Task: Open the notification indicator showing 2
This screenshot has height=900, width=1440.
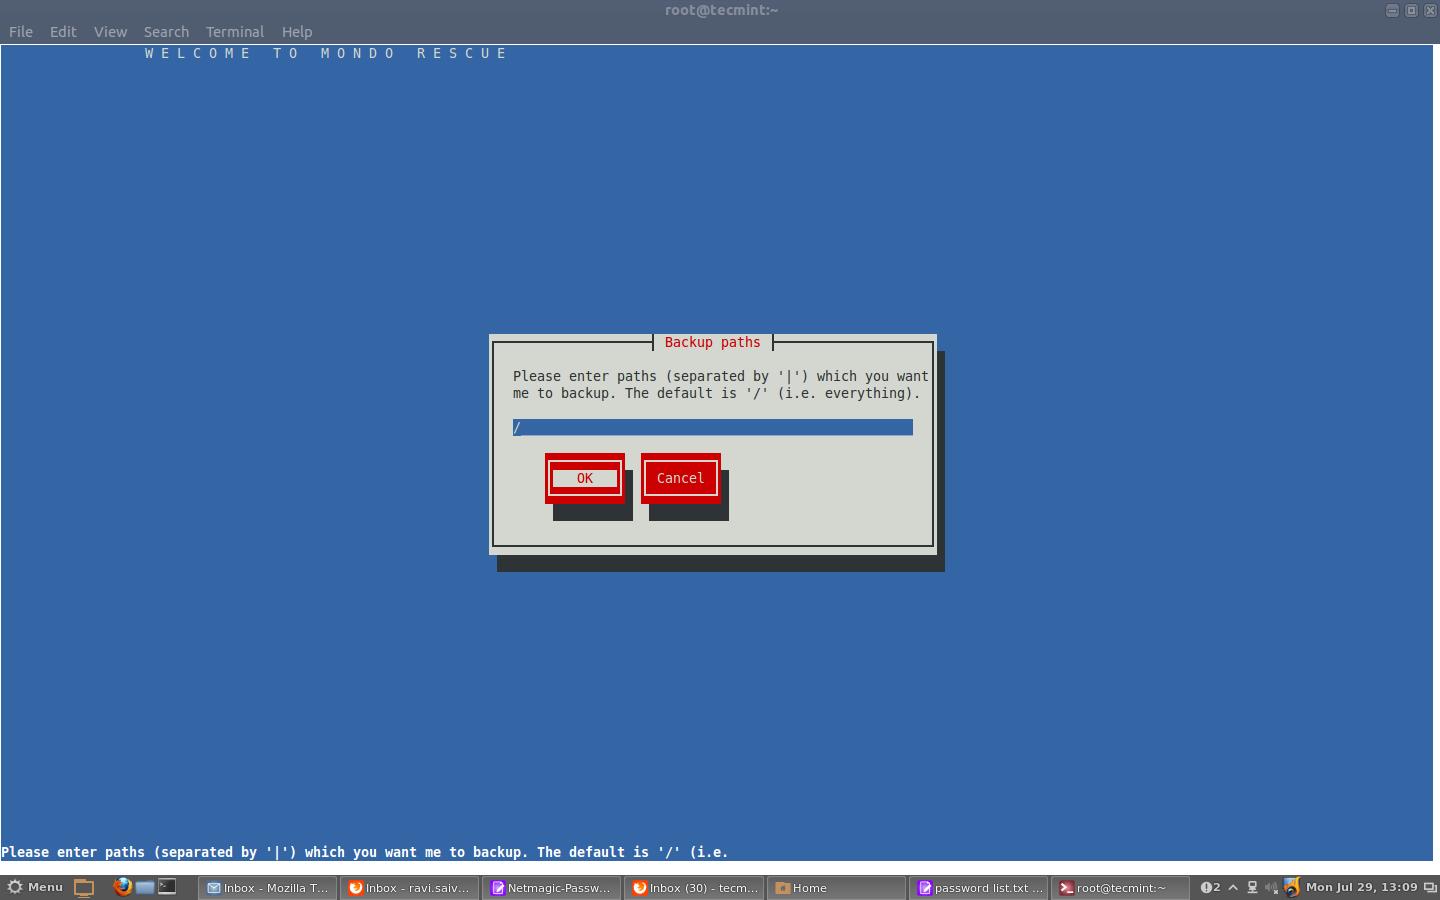Action: [1210, 887]
